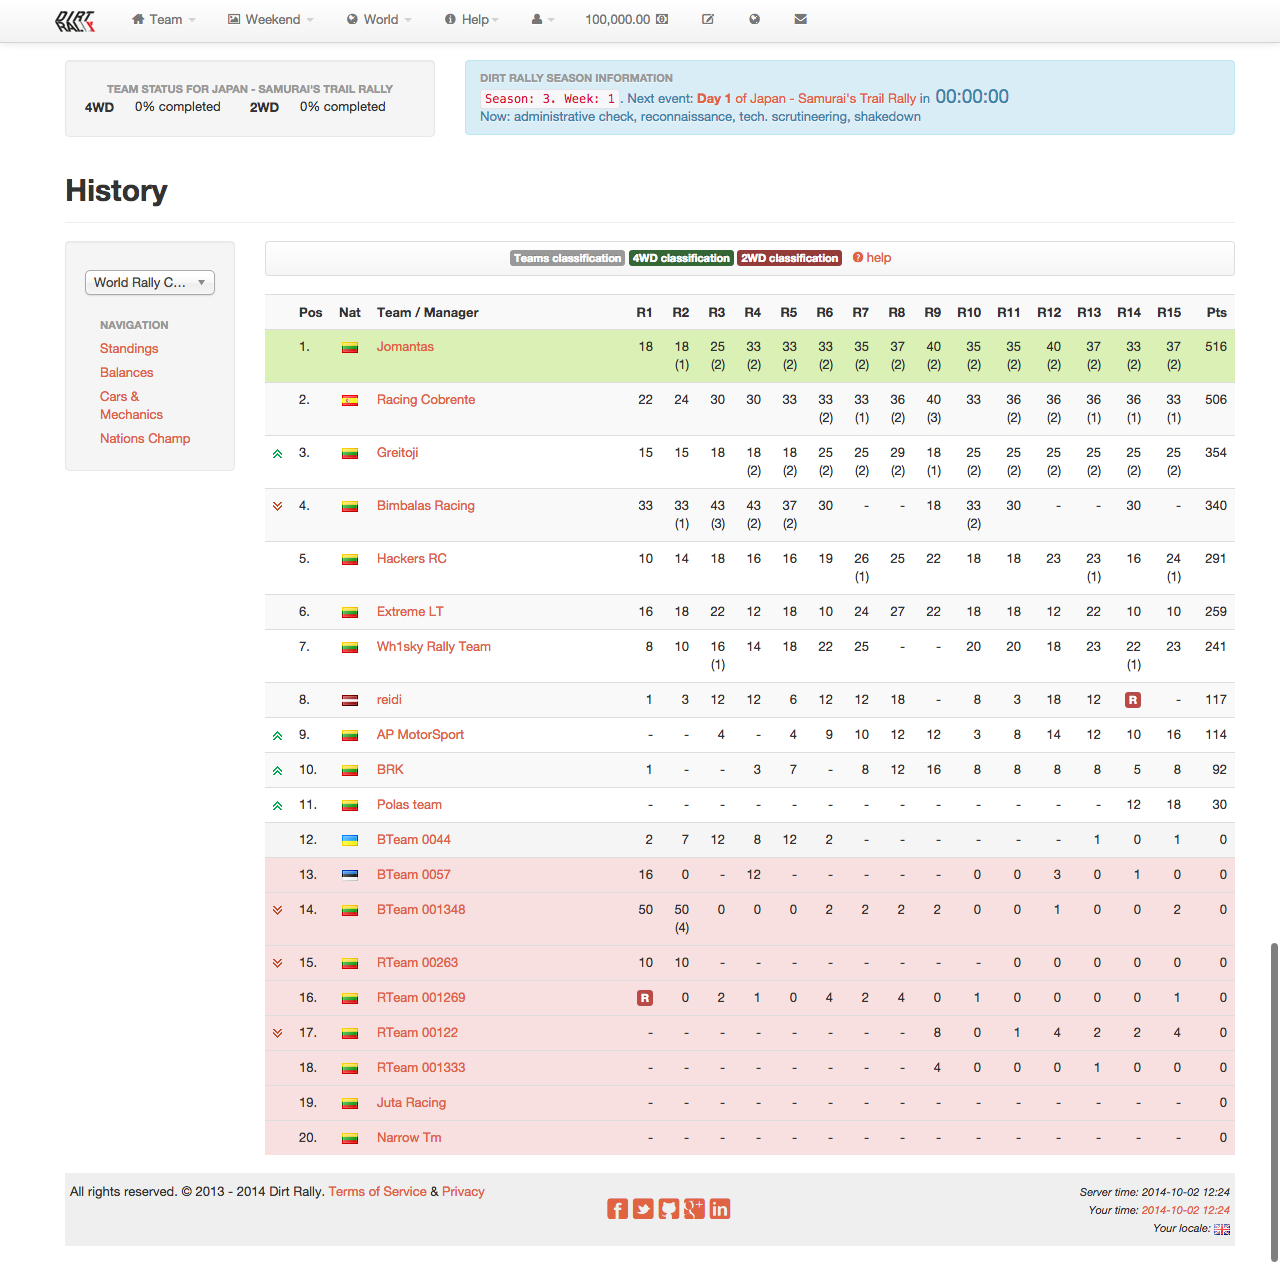Open the Help menu

tap(472, 19)
